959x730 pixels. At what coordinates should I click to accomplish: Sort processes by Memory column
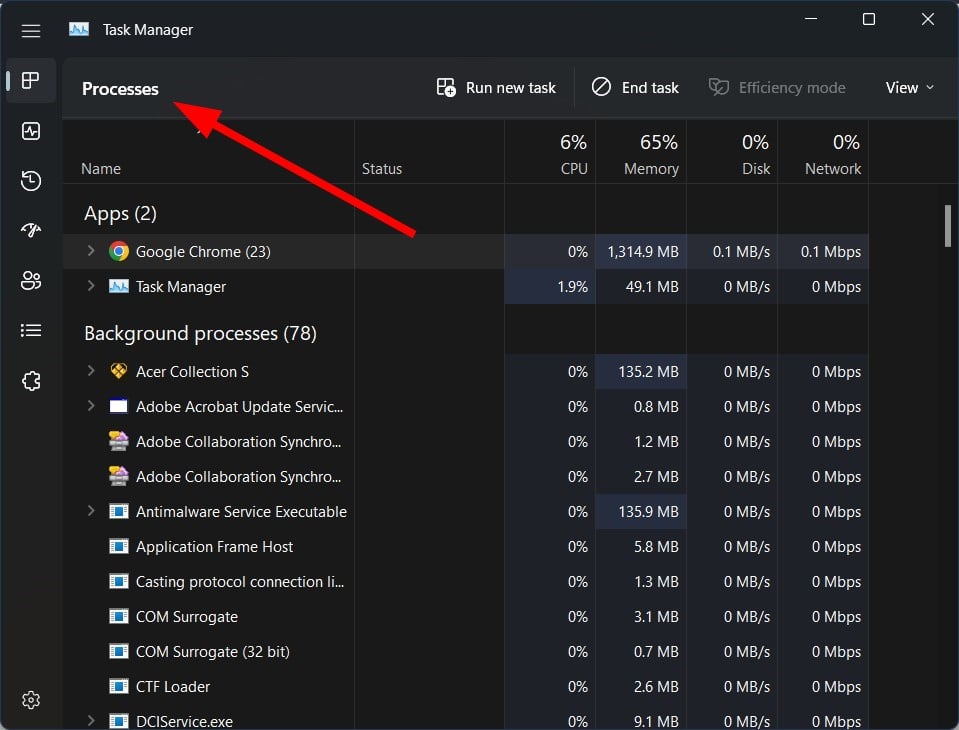point(641,152)
